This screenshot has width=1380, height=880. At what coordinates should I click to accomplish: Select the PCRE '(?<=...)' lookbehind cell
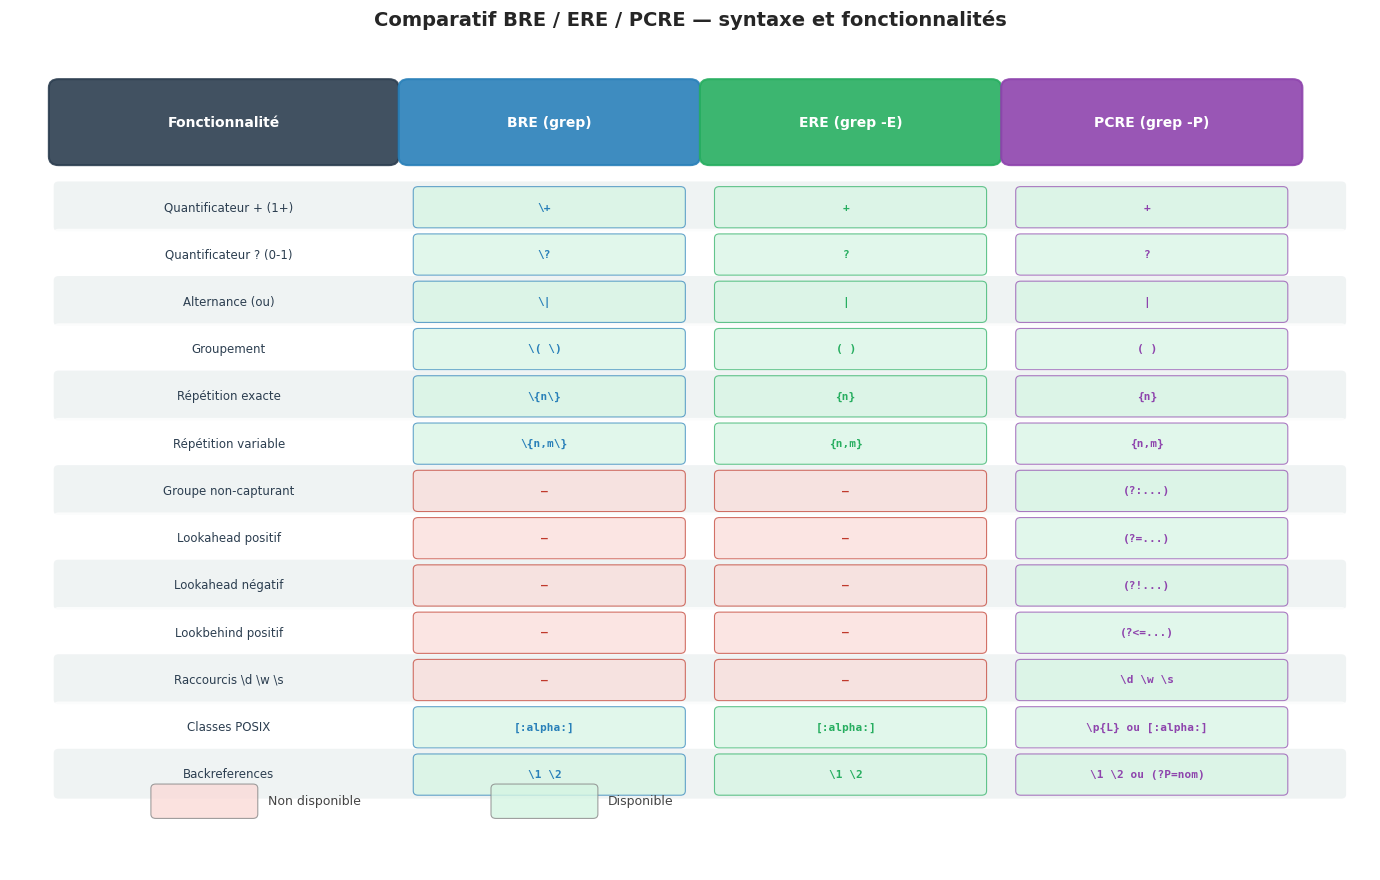(1151, 633)
